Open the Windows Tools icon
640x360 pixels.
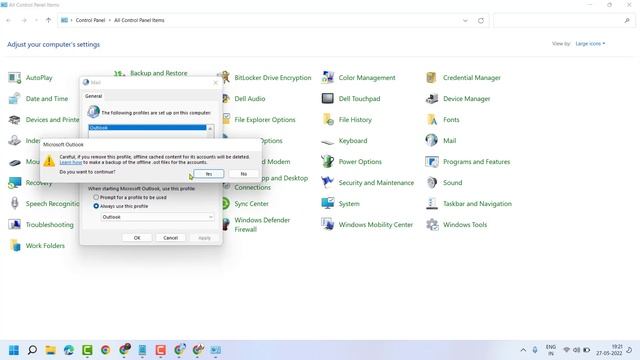pyautogui.click(x=432, y=224)
